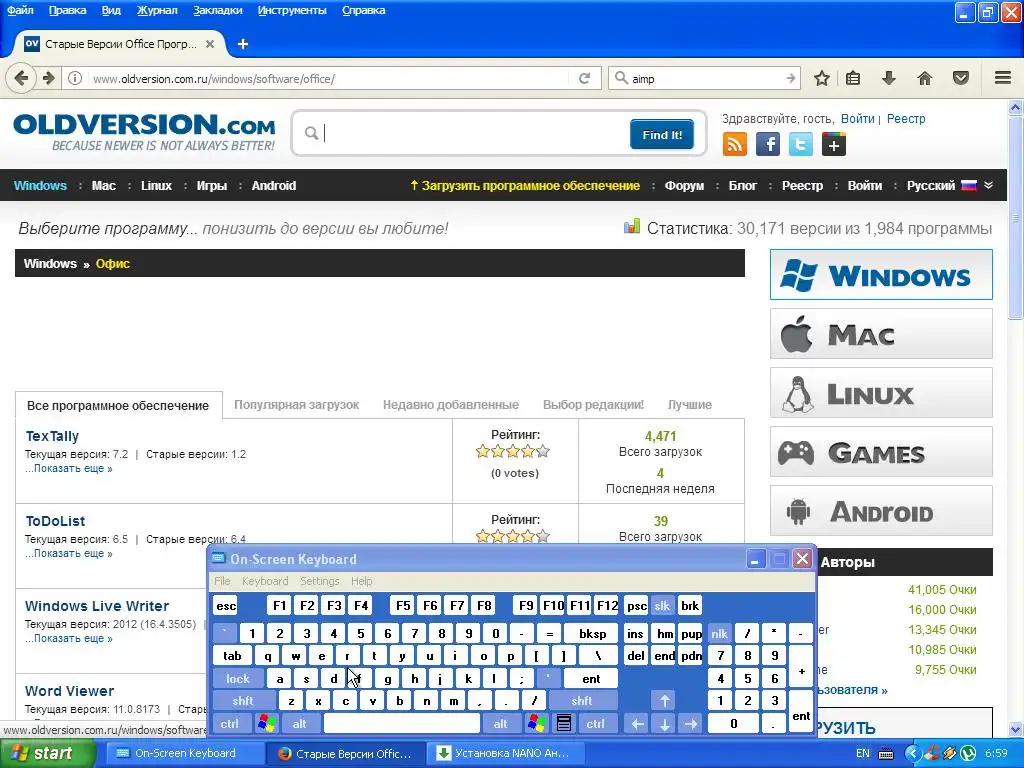This screenshot has width=1024, height=768.
Task: Click the Pocket icon in toolbar
Action: tap(961, 78)
